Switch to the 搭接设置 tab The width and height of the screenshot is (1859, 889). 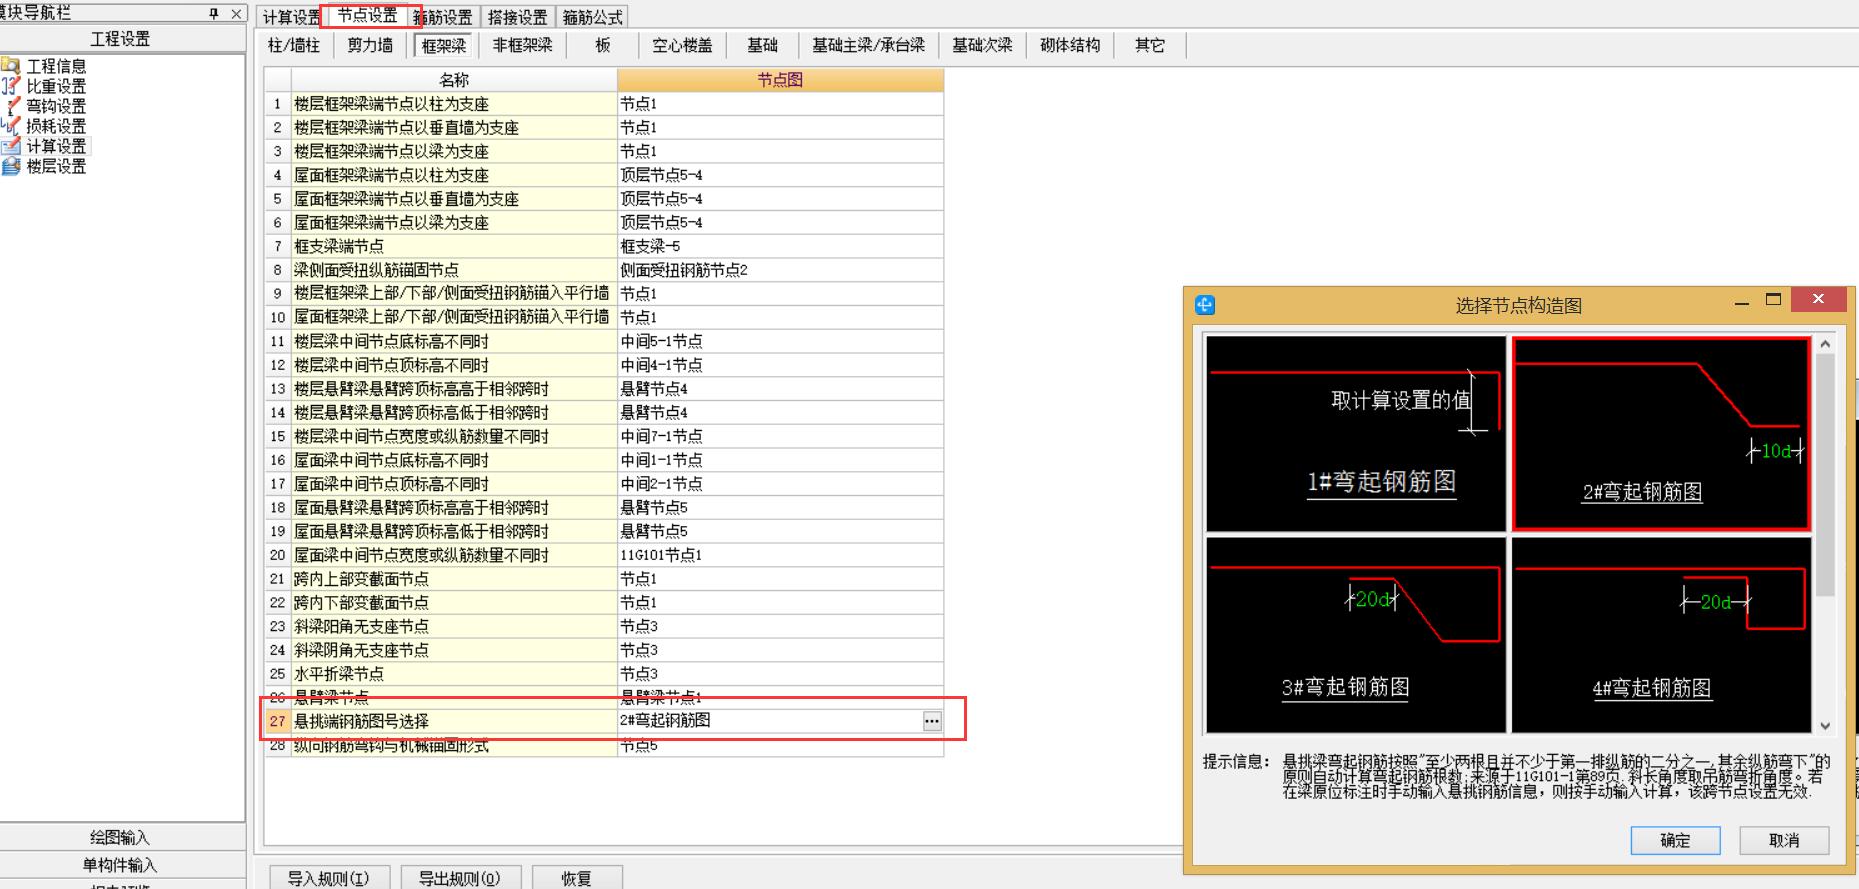(x=518, y=17)
